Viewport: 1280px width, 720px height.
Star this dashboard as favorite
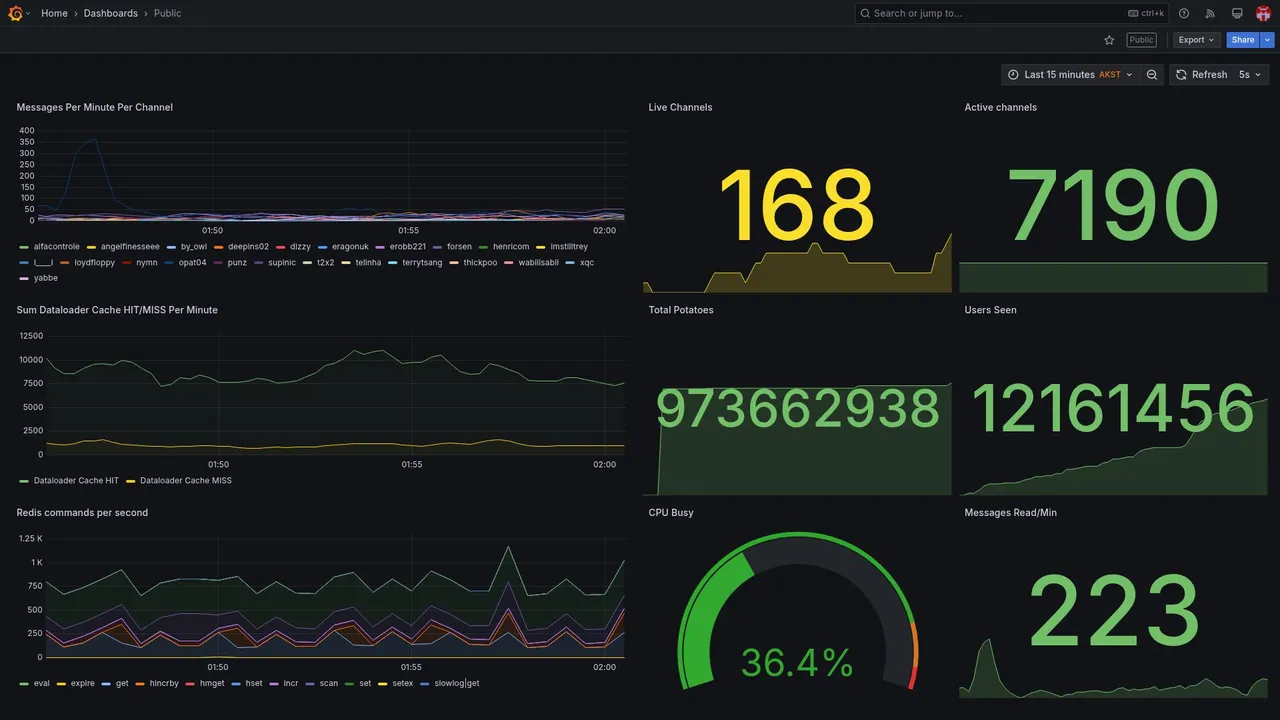(x=1109, y=40)
